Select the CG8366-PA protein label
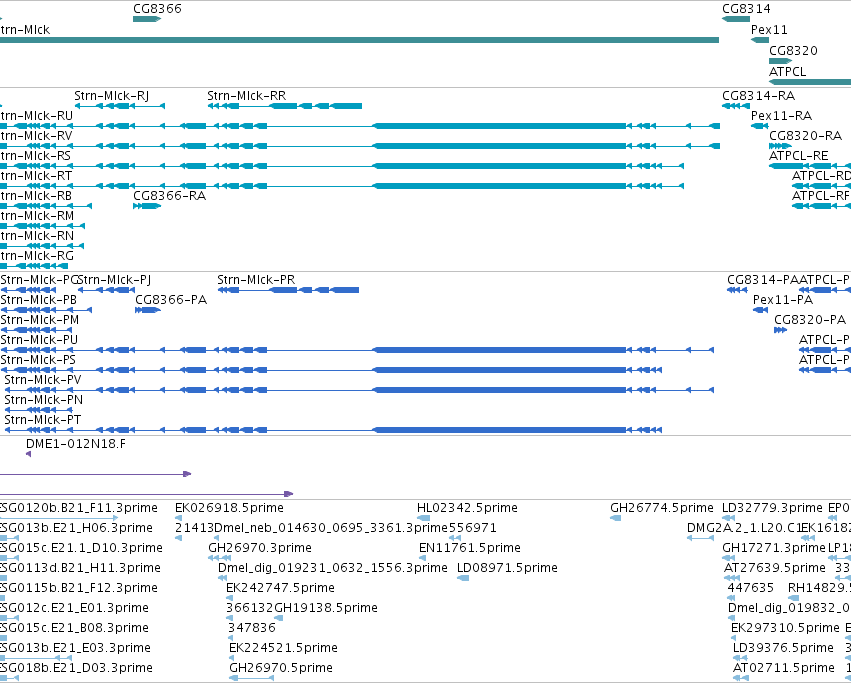The width and height of the screenshot is (851, 683). [171, 300]
